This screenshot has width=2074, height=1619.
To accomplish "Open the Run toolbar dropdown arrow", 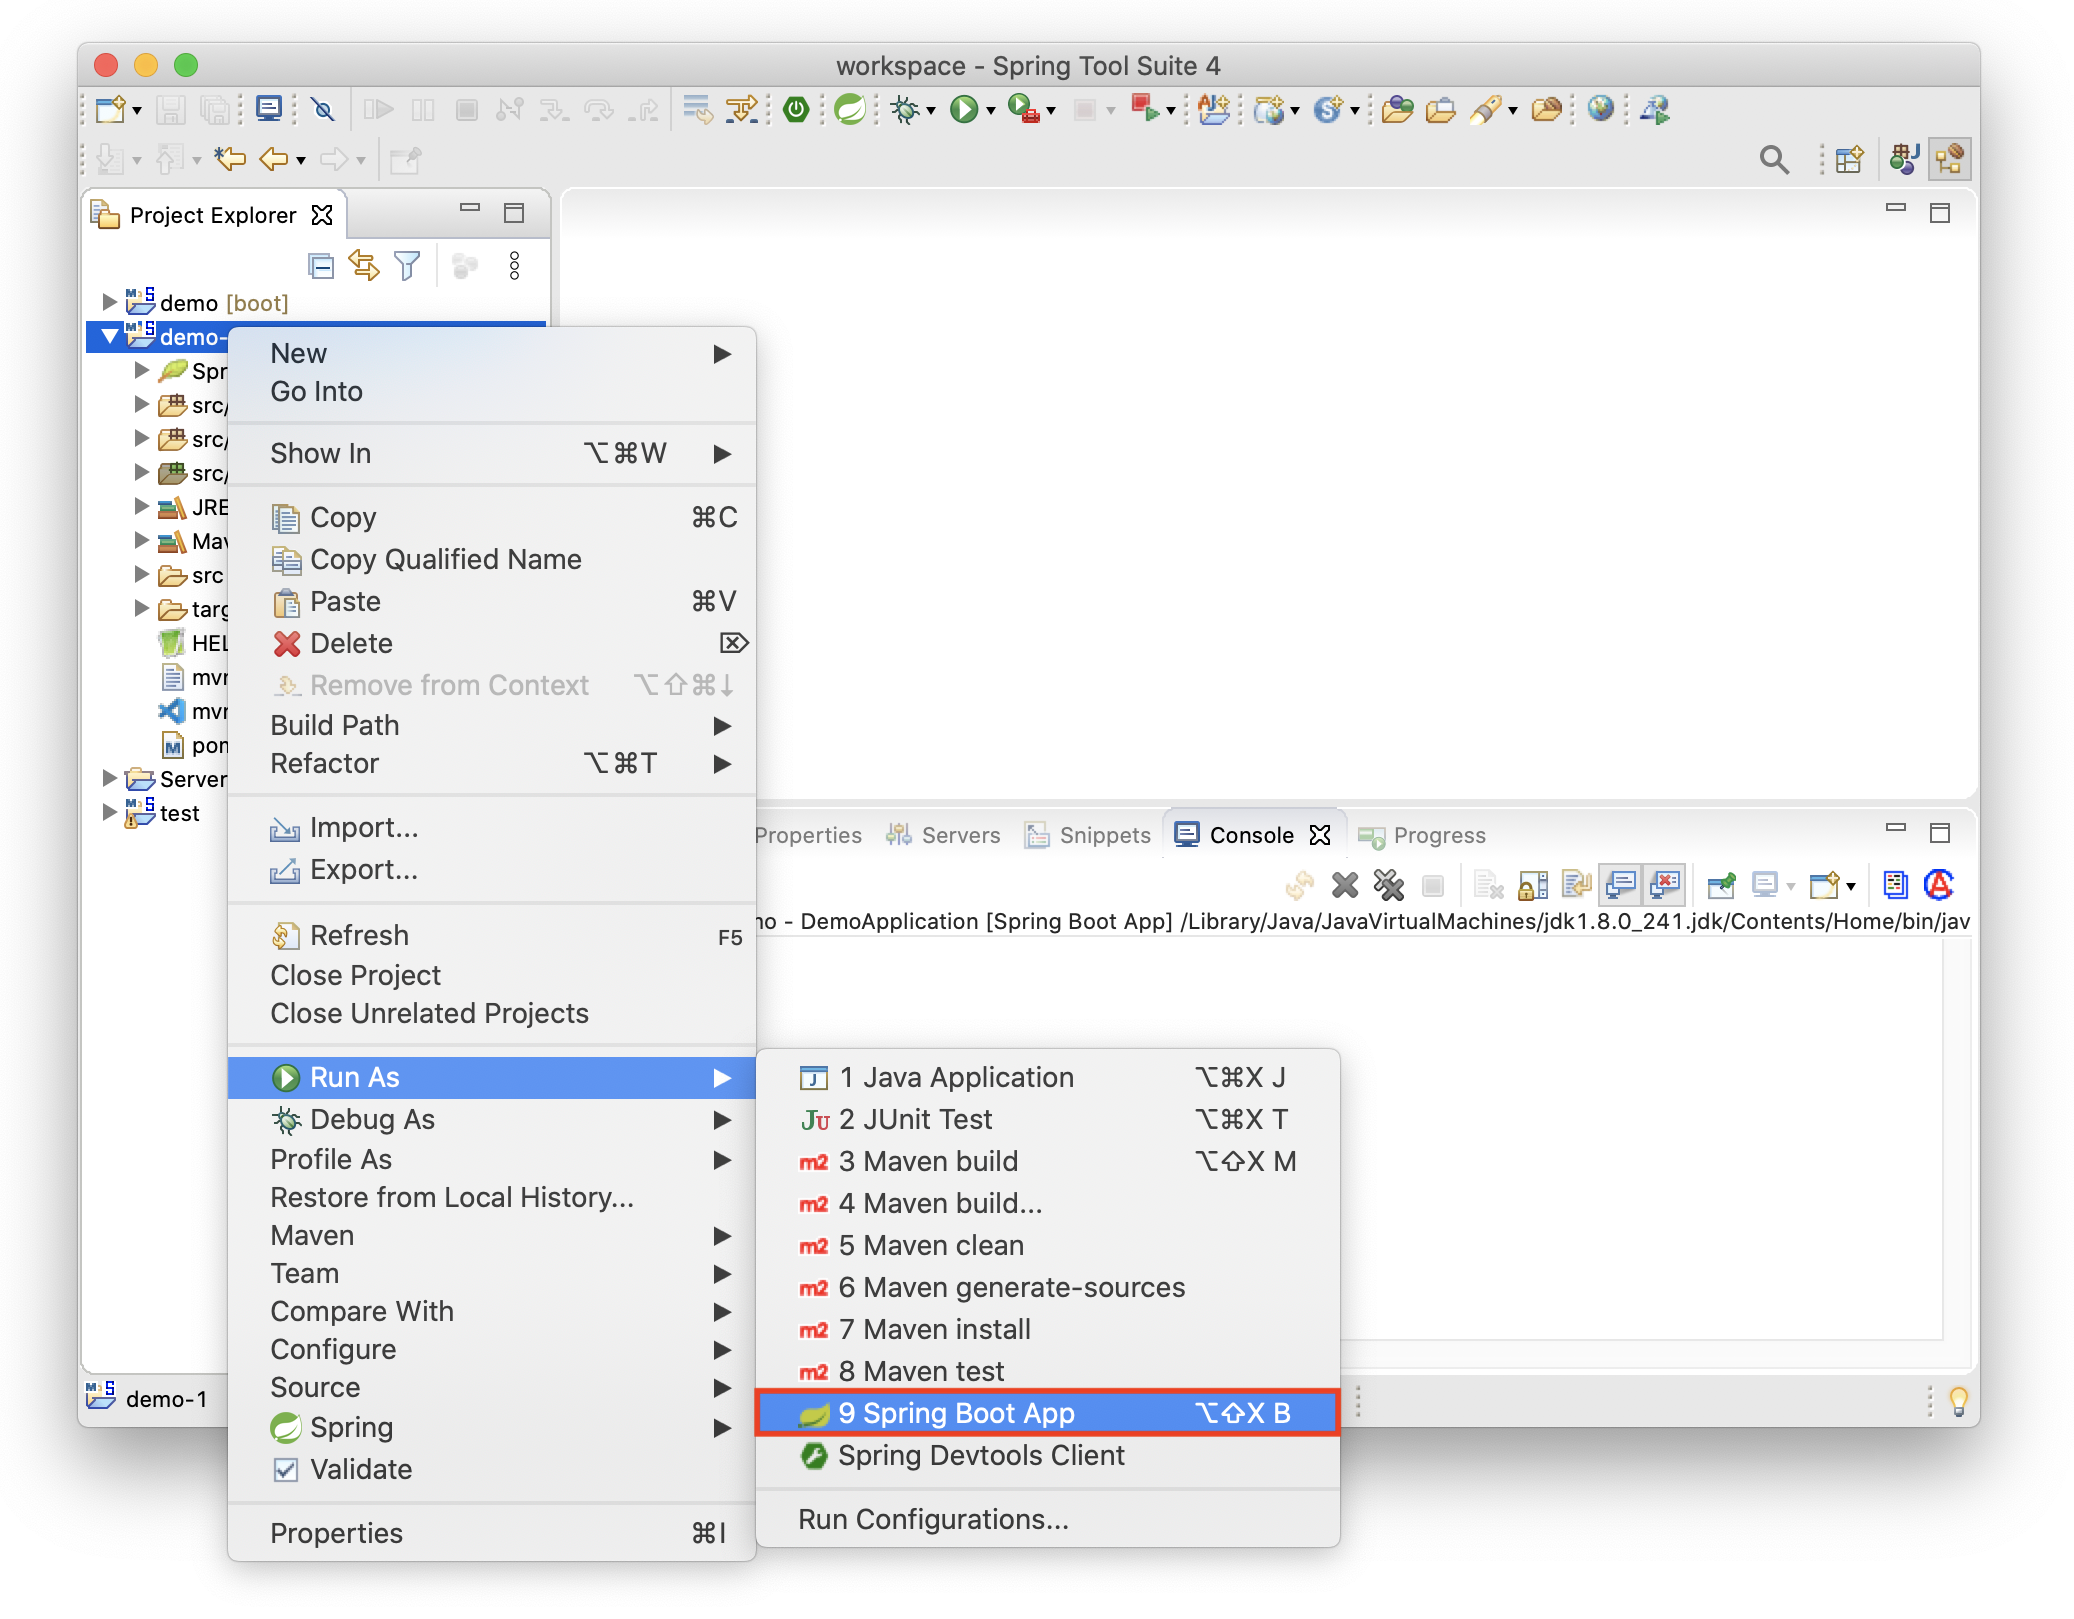I will tap(991, 111).
